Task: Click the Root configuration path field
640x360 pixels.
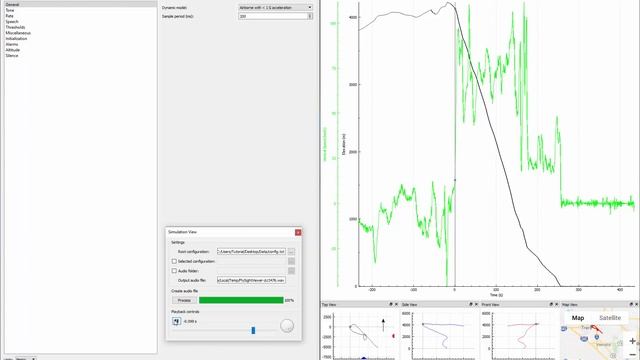Action: (x=251, y=252)
